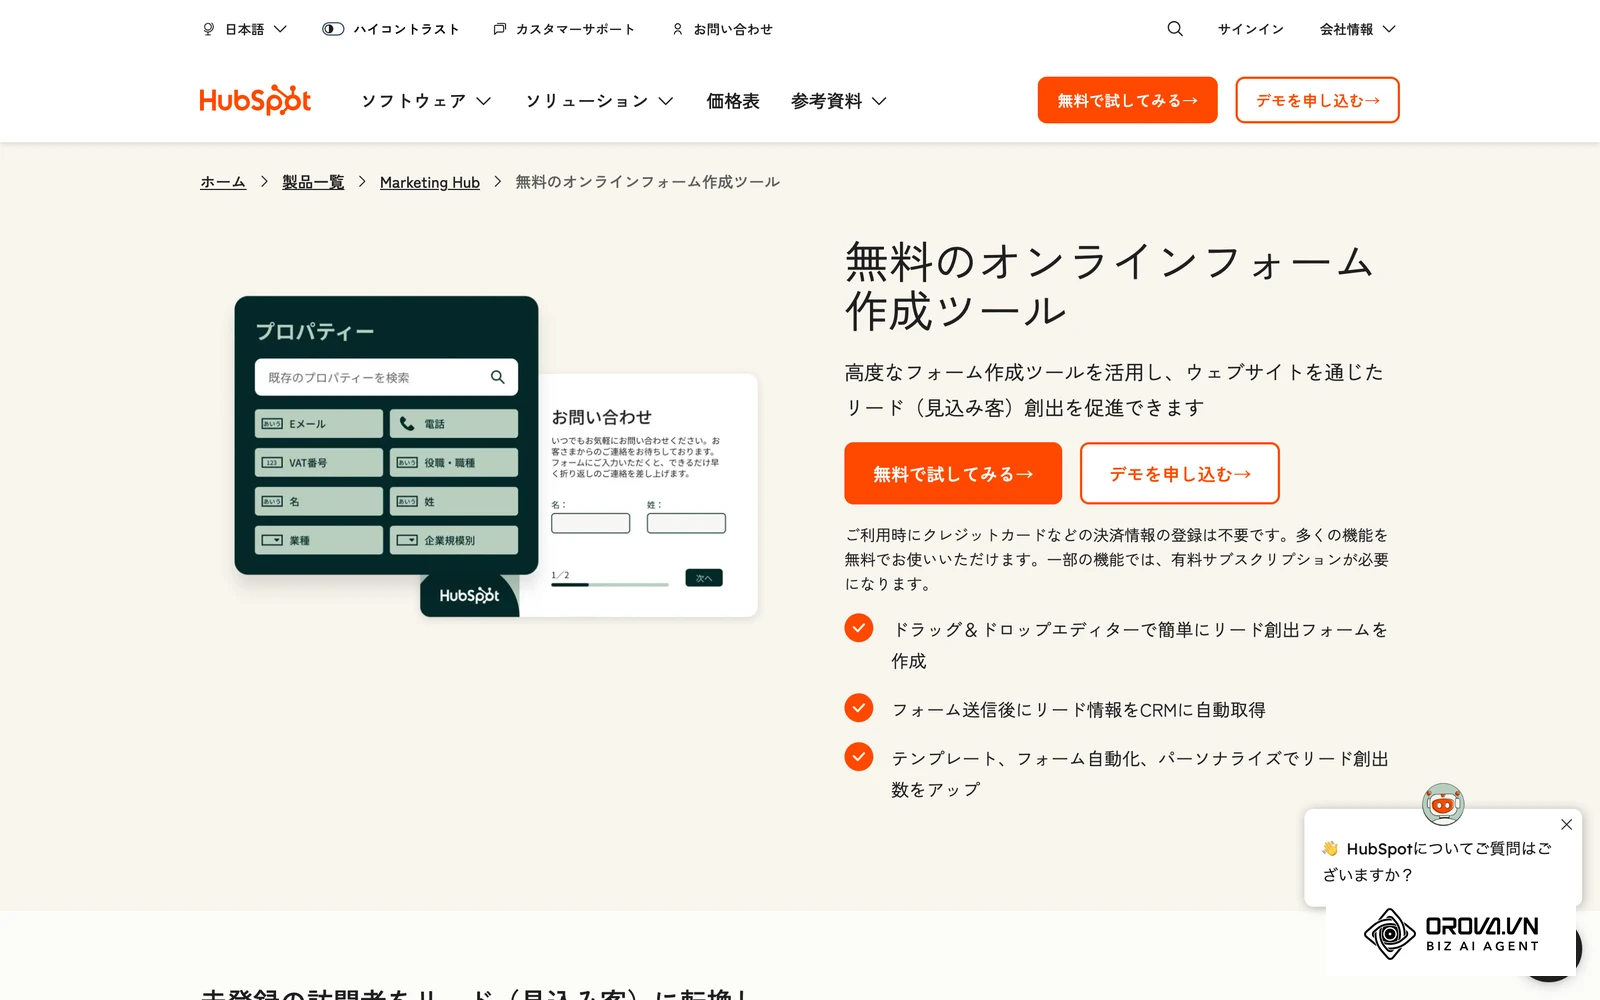Click checkmark icon beside ドラッグ＆ドロップエディター
Viewport: 1600px width, 1000px height.
pos(859,628)
